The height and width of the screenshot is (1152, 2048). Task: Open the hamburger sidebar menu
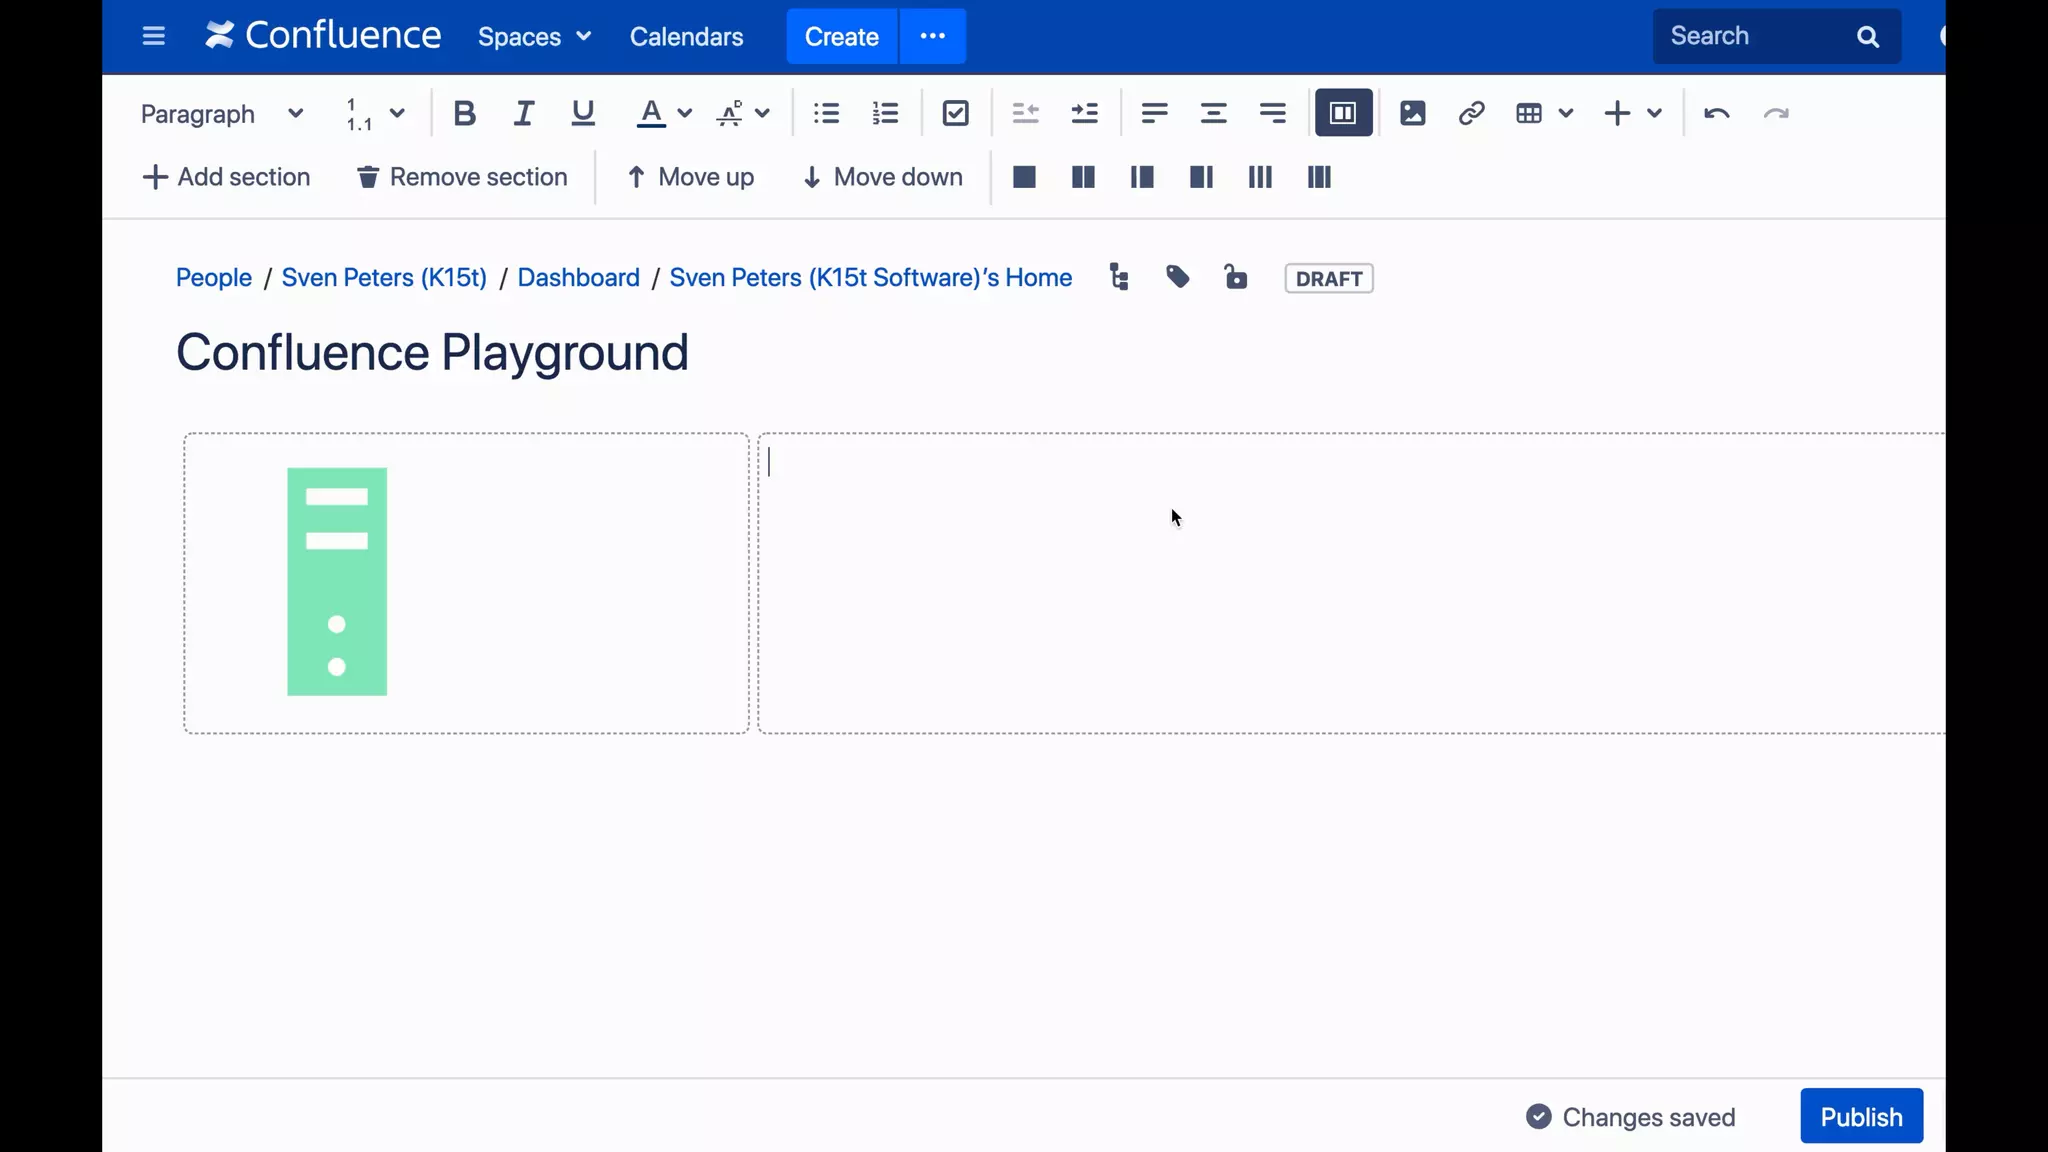[153, 37]
